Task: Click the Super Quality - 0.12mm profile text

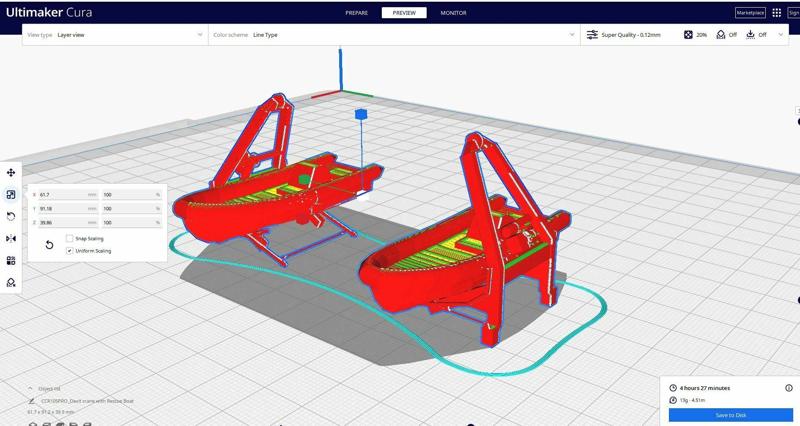Action: (631, 35)
